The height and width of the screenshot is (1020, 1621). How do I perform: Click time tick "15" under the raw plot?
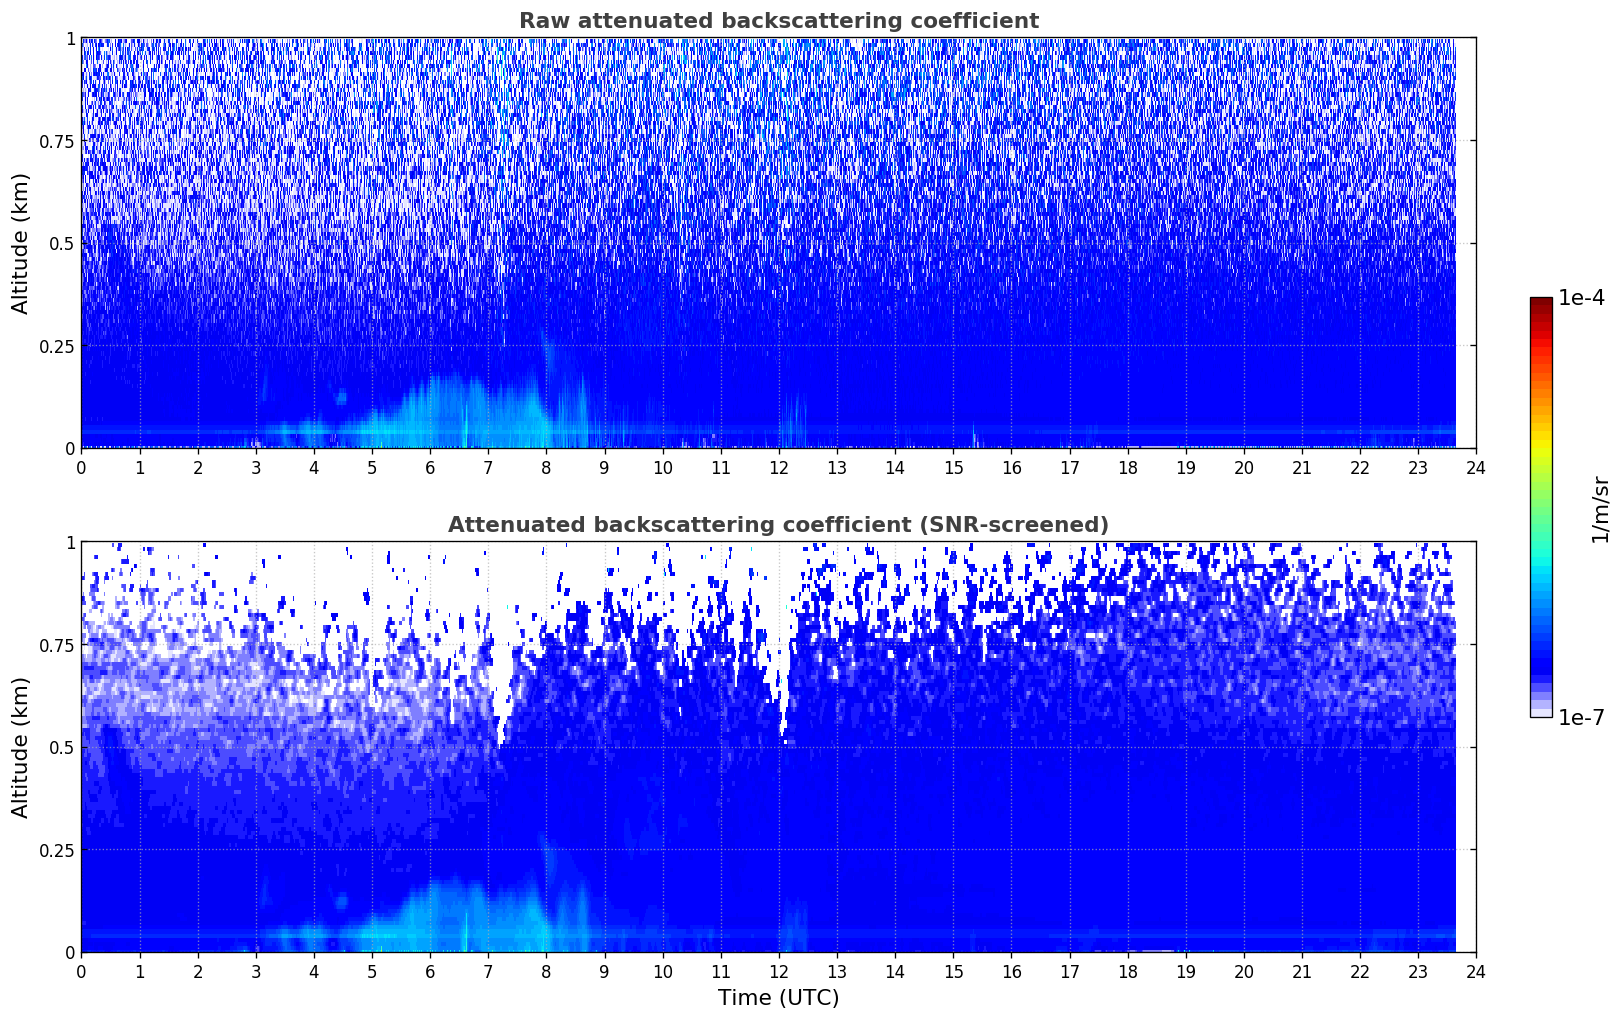[x=953, y=467]
